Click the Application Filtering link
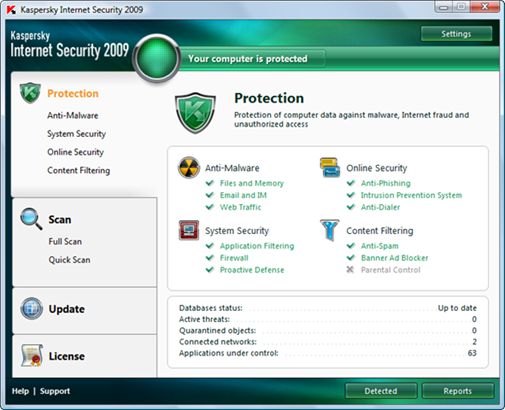The height and width of the screenshot is (410, 505). point(257,246)
